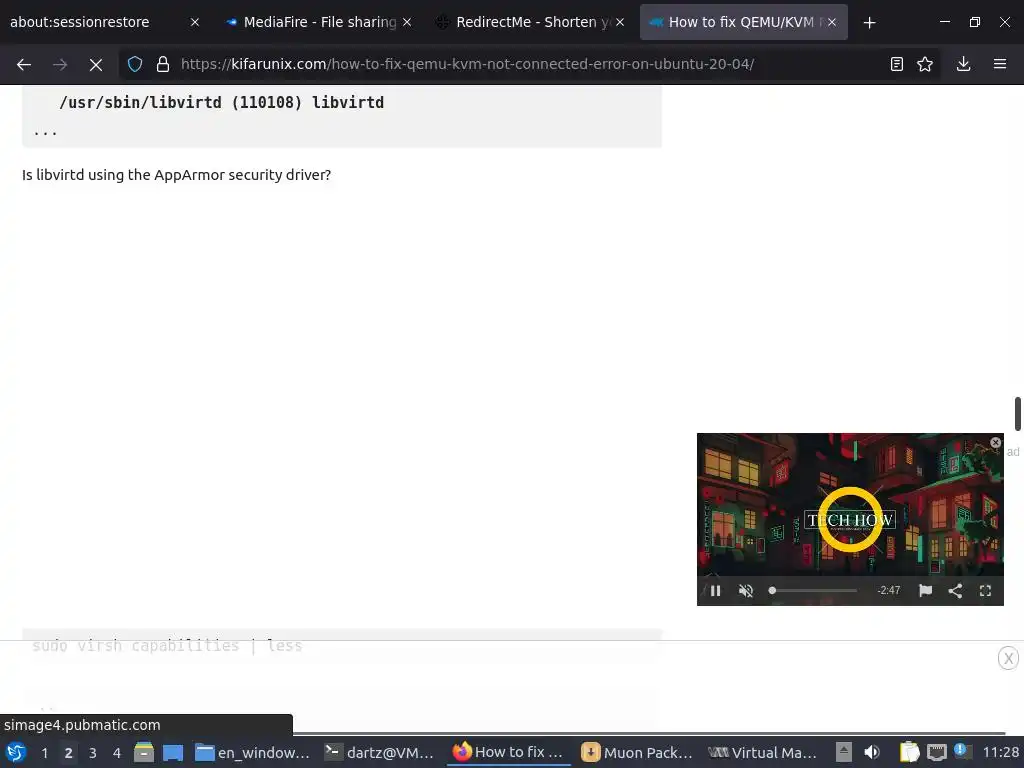Switch to Muon Package Manager window
Image resolution: width=1024 pixels, height=768 pixels.
[637, 752]
